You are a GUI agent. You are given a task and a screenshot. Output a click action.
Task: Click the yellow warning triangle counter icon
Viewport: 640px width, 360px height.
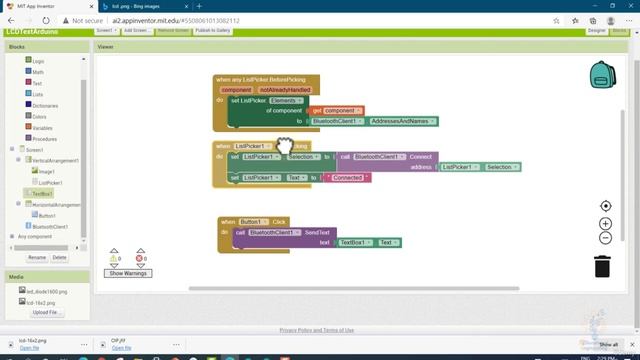click(x=113, y=258)
